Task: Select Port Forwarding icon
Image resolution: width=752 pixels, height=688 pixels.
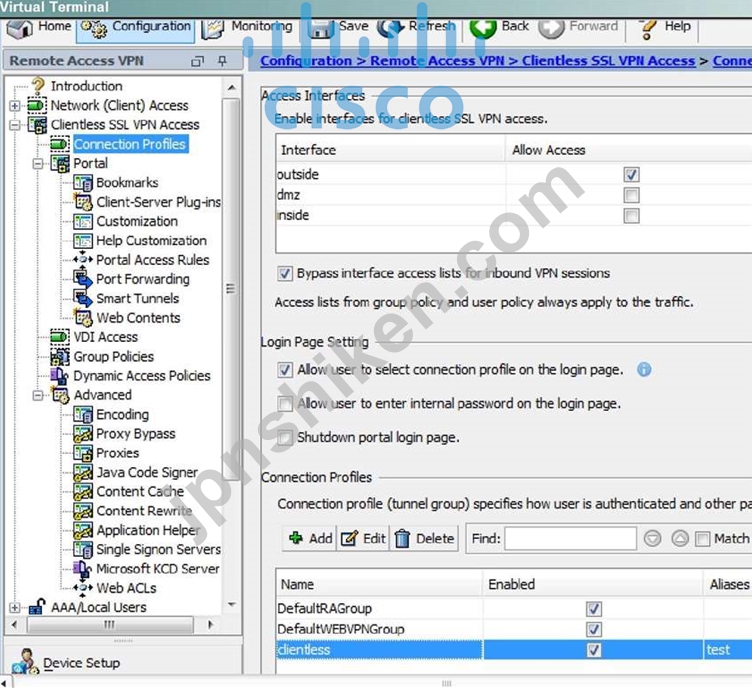Action: [x=83, y=279]
